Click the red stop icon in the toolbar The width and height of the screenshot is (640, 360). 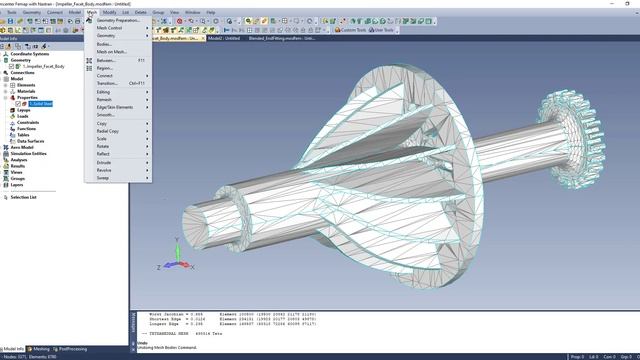coord(179,21)
